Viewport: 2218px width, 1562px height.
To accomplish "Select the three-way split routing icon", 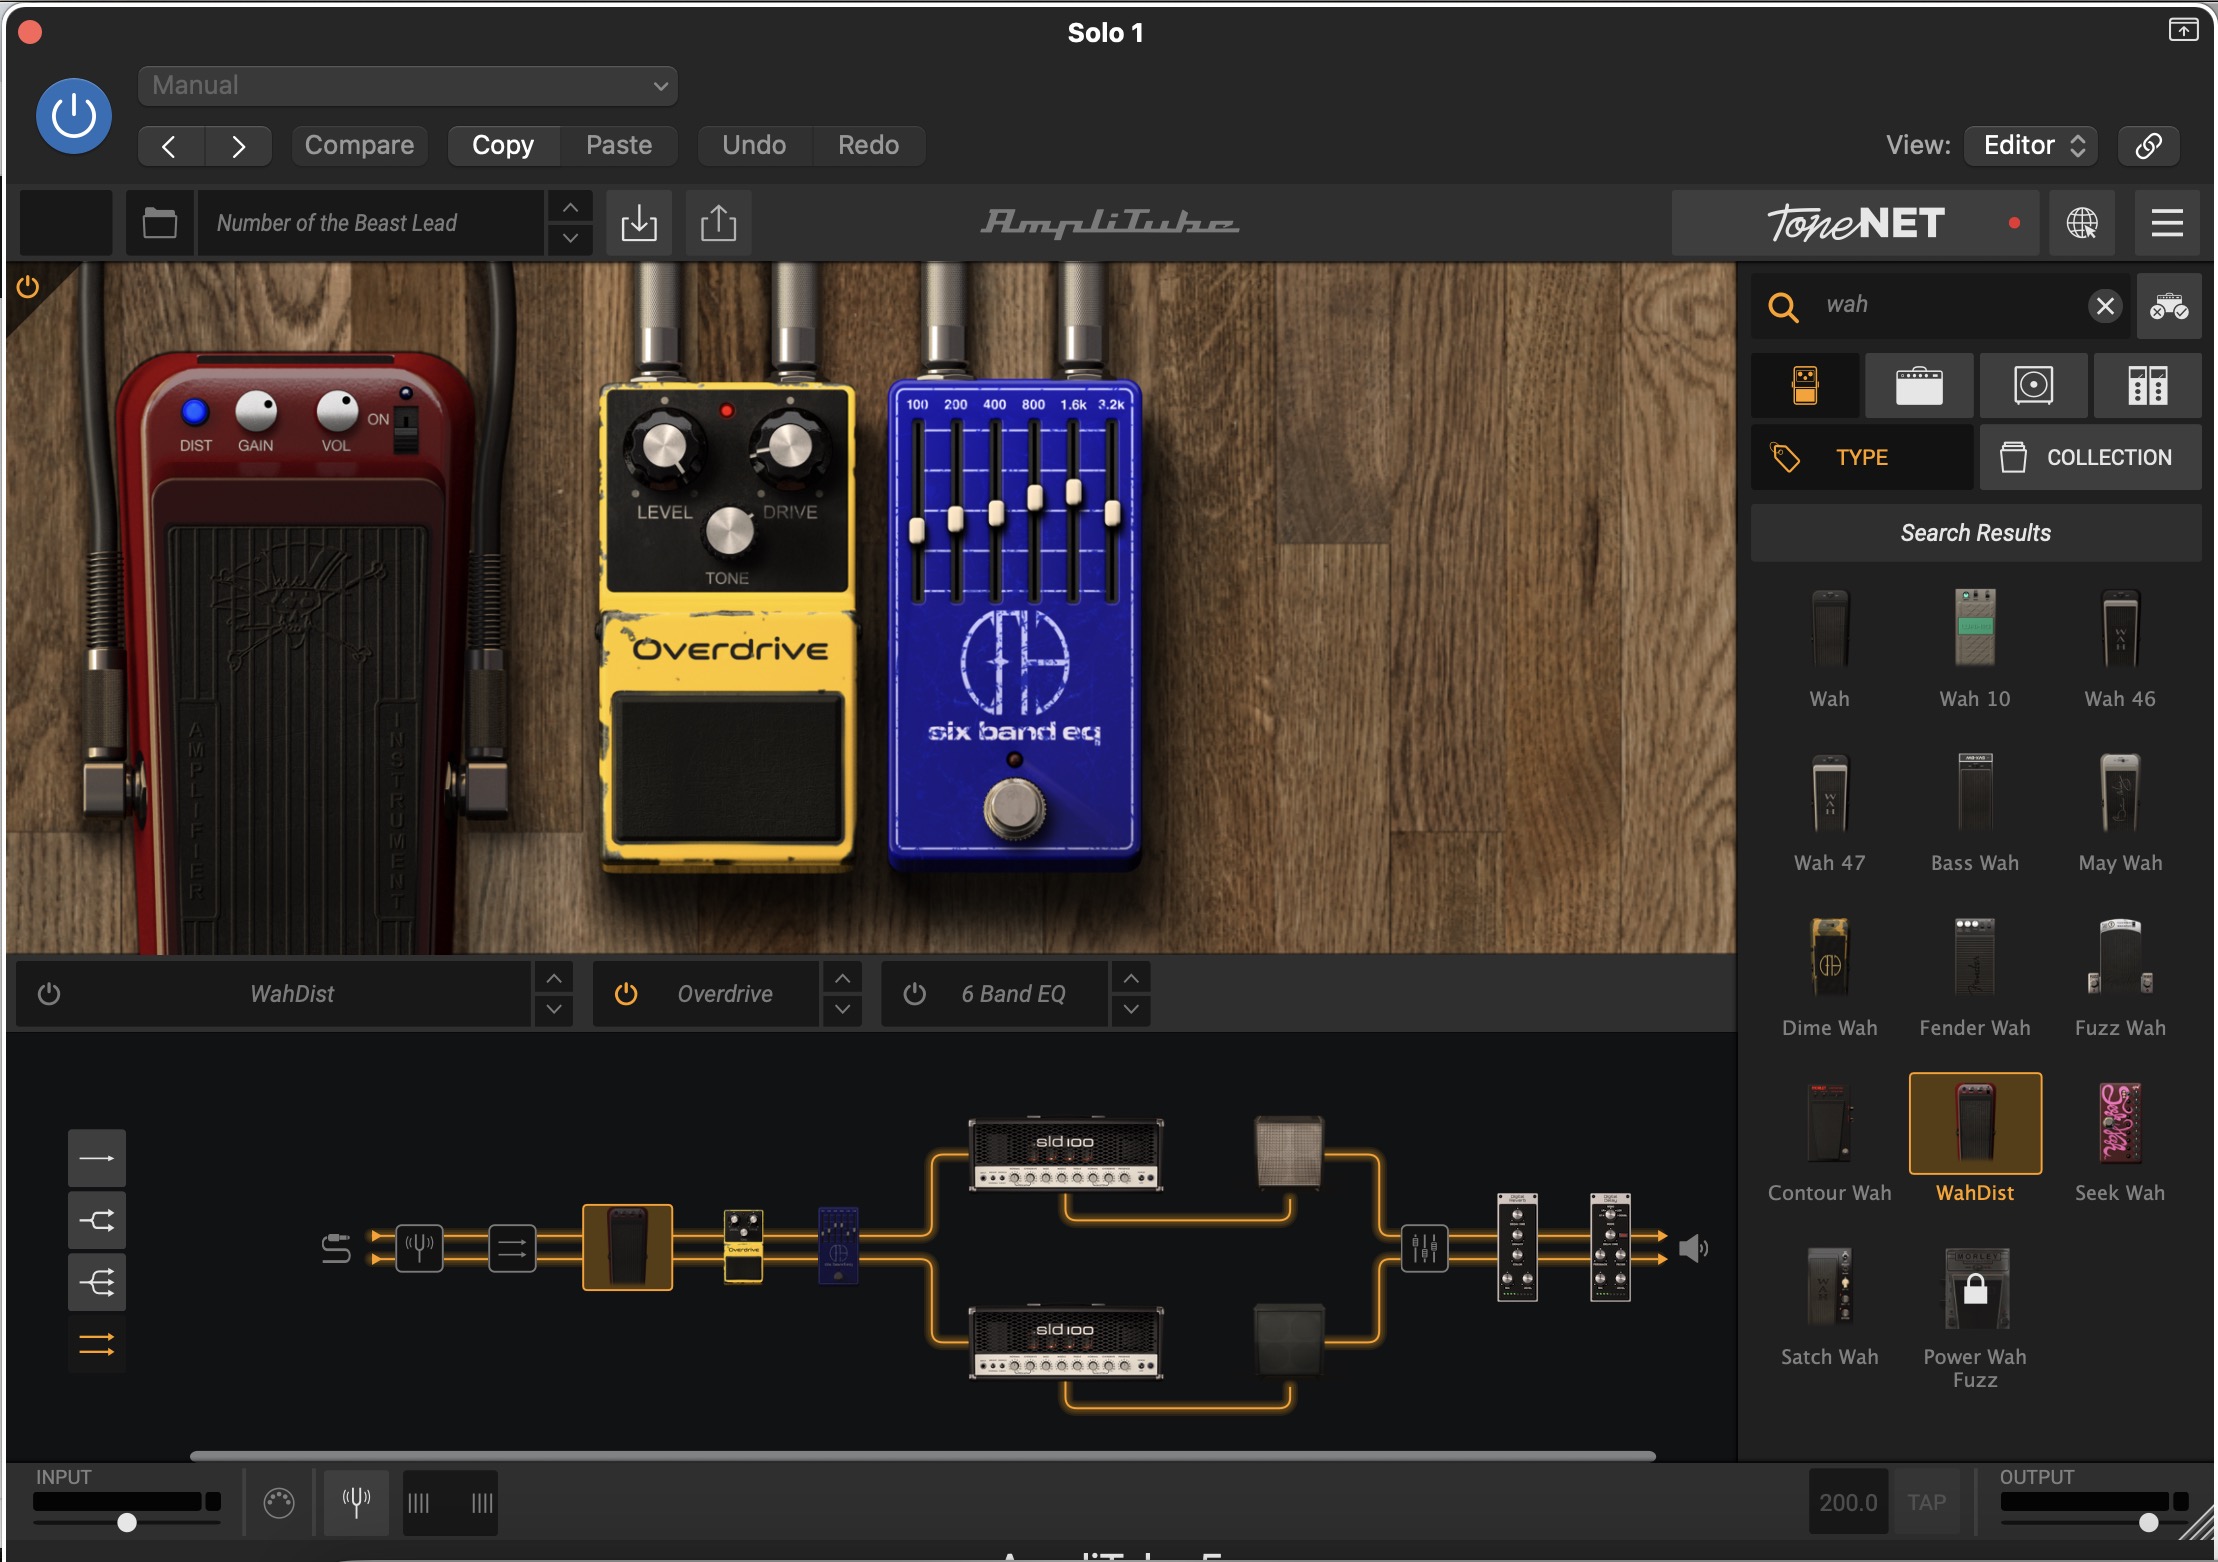I will [x=97, y=1282].
